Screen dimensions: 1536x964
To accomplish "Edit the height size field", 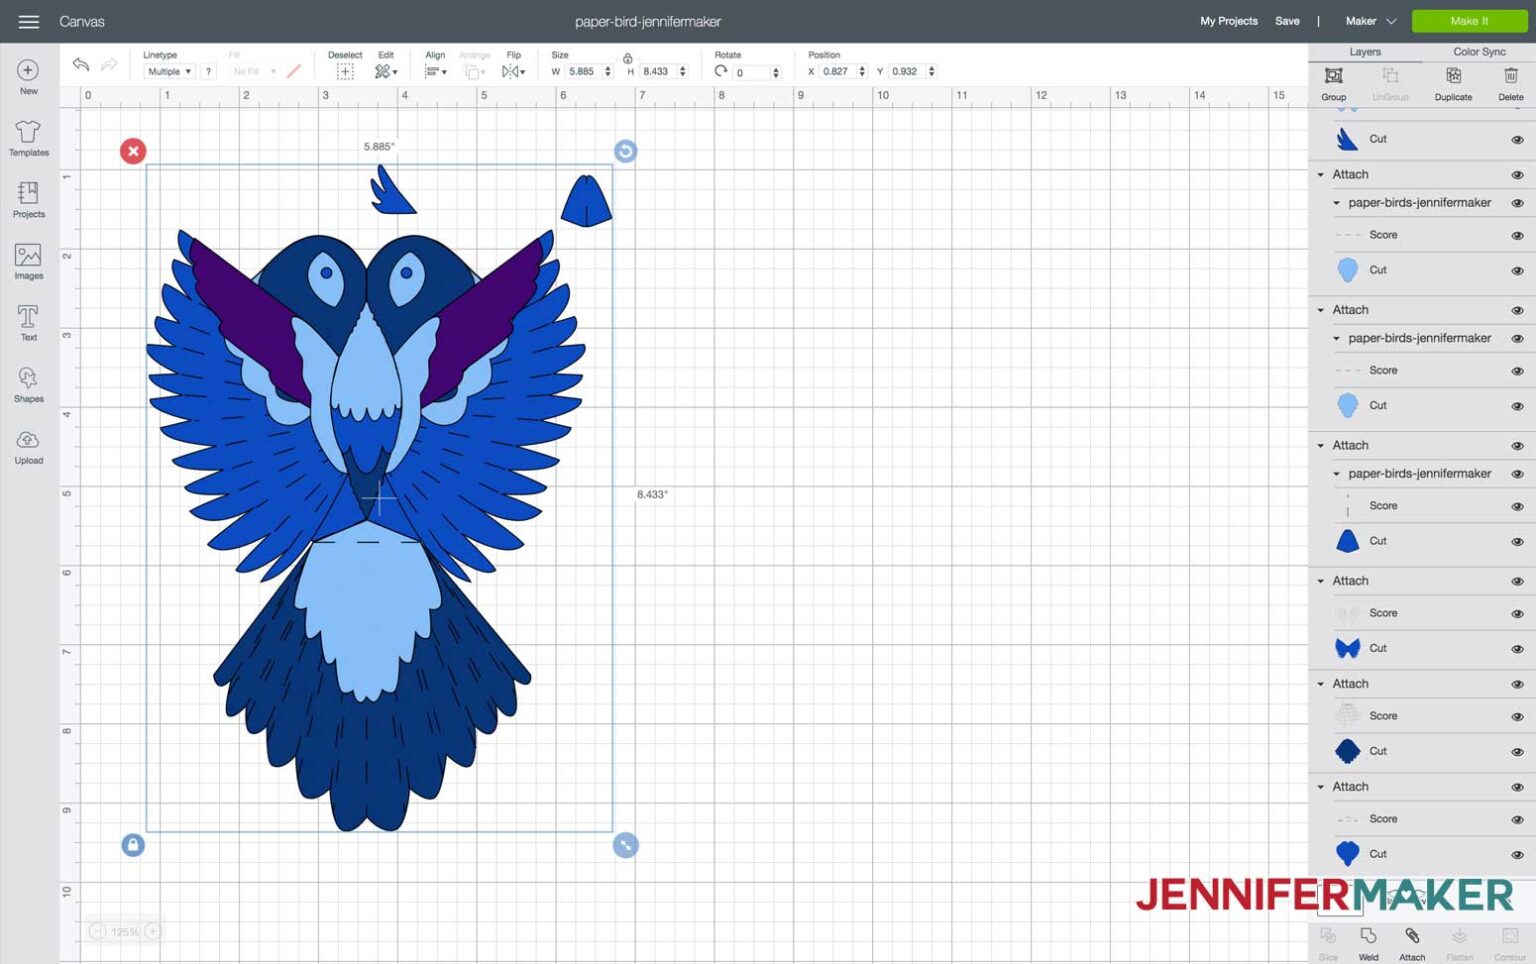I will [x=657, y=71].
